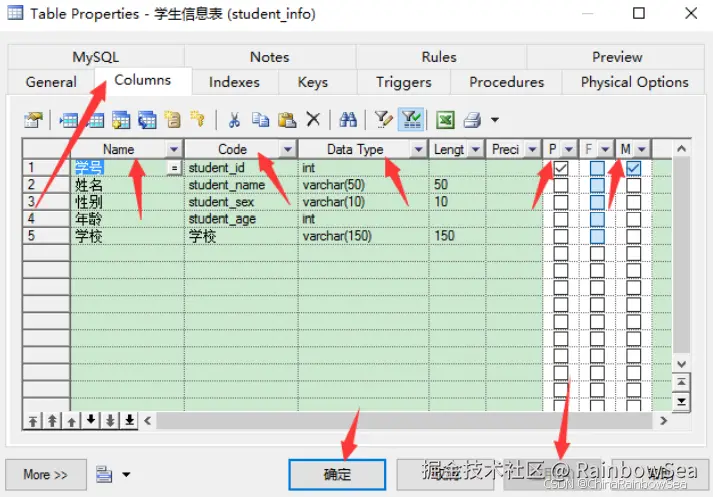Open the Data Type column header dropdown
713x497 pixels.
coord(418,149)
